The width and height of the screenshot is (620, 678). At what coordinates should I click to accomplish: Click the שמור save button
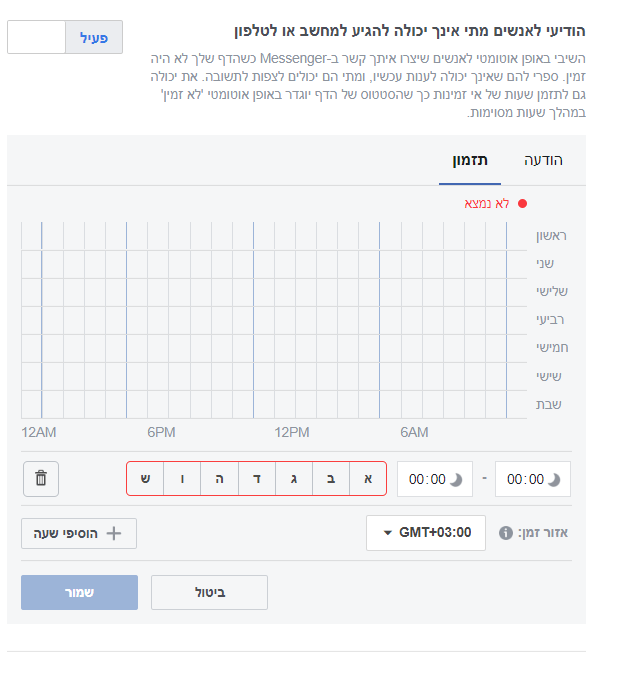[x=79, y=592]
